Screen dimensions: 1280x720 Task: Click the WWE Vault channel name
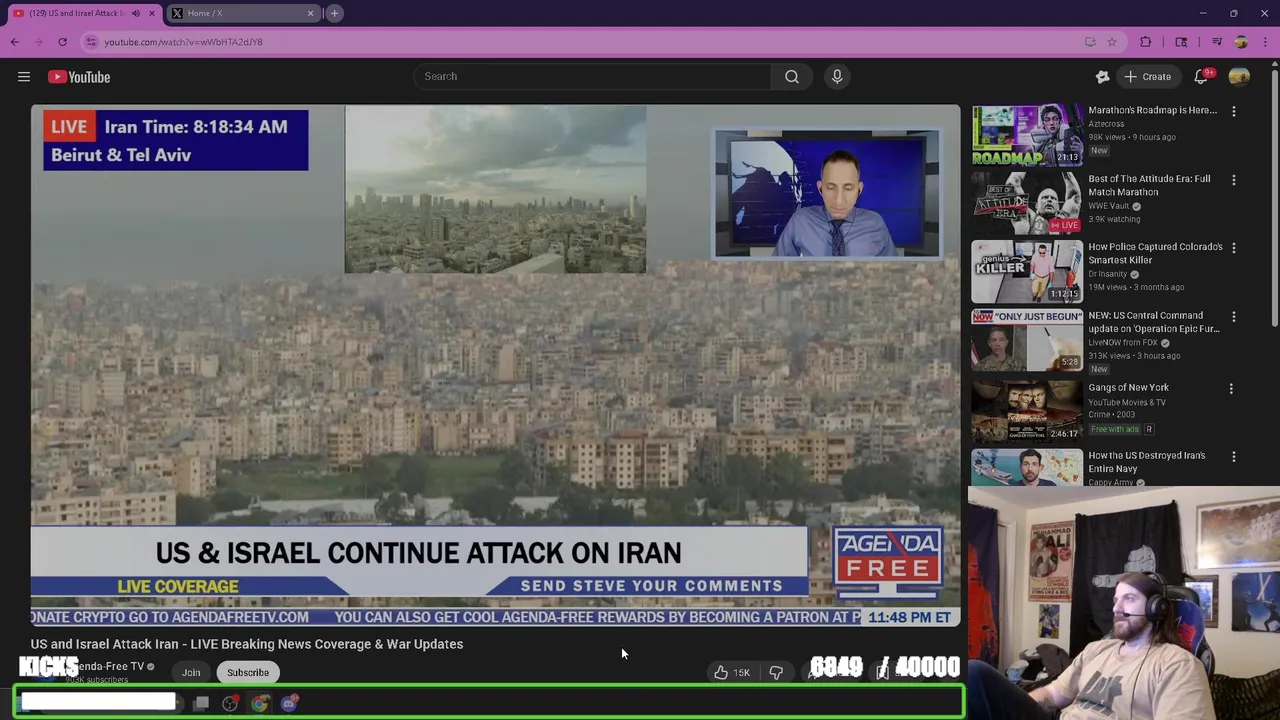(x=1109, y=206)
